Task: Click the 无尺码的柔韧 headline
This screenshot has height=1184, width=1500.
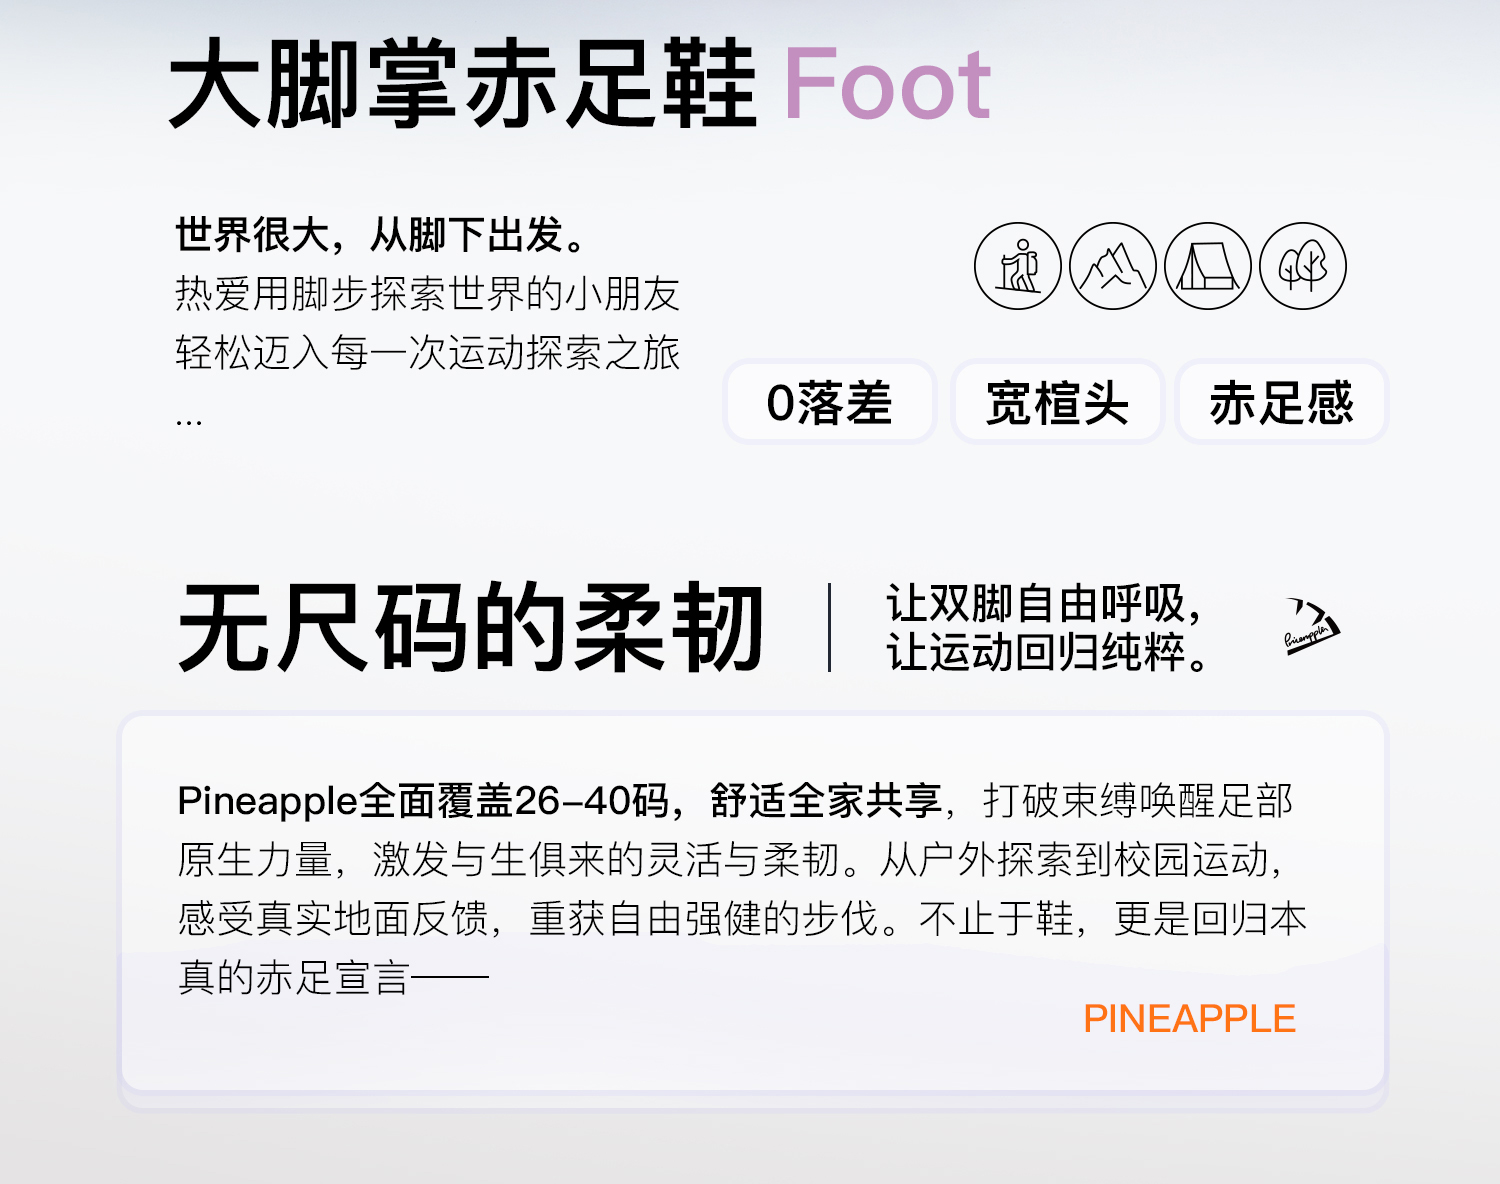Action: click(471, 629)
